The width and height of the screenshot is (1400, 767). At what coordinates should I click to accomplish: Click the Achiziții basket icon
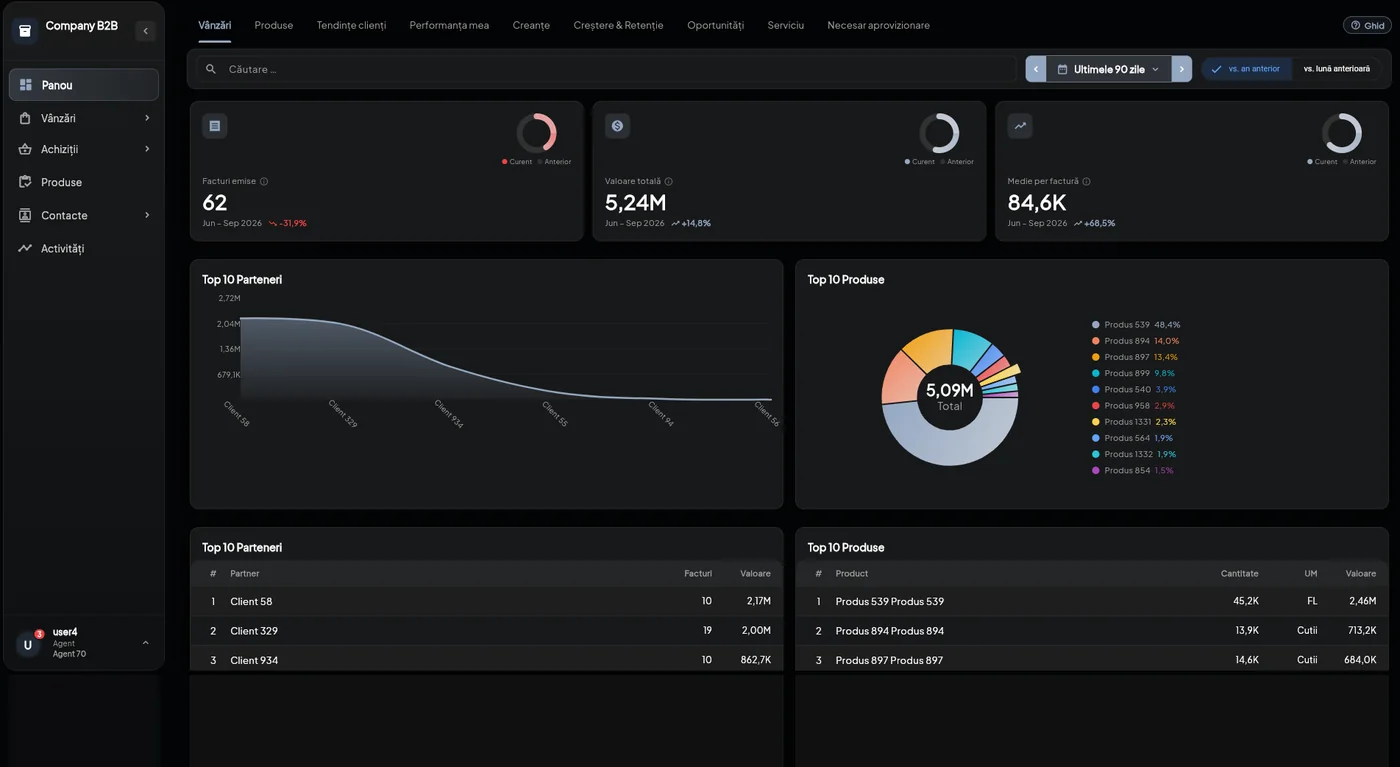(25, 149)
